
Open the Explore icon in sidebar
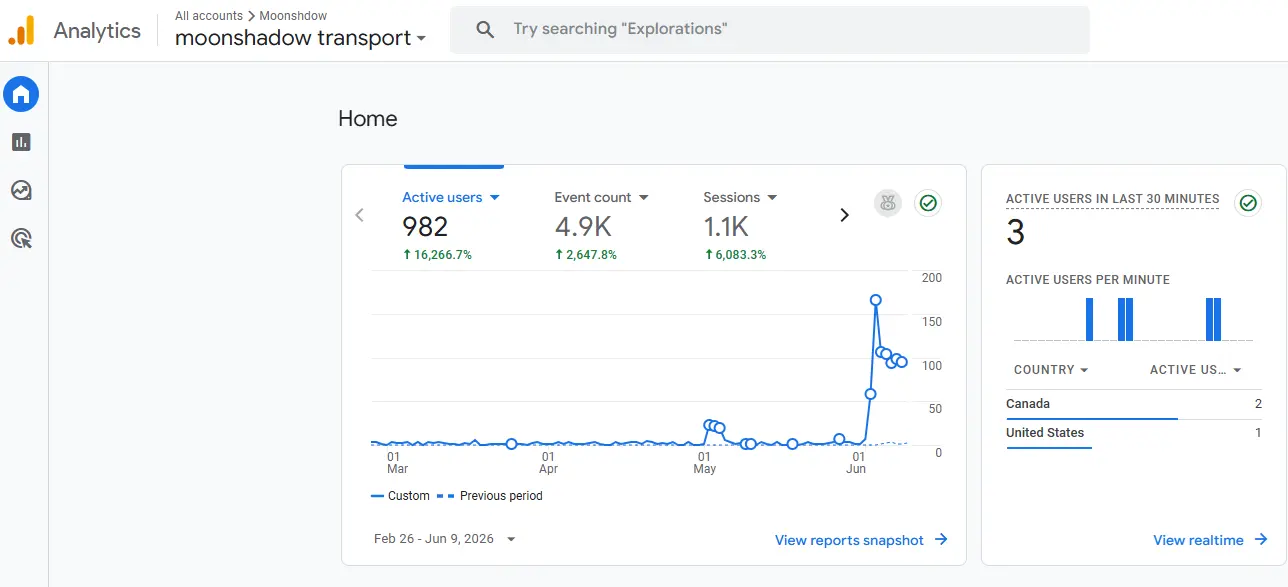click(x=21, y=190)
